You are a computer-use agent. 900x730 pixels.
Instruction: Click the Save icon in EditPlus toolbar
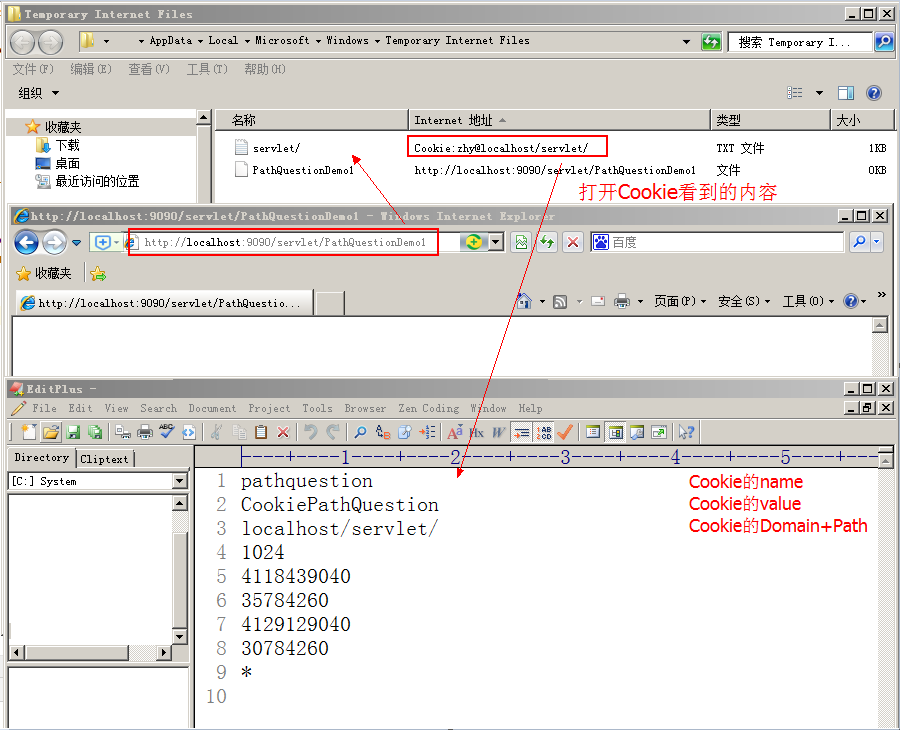73,432
